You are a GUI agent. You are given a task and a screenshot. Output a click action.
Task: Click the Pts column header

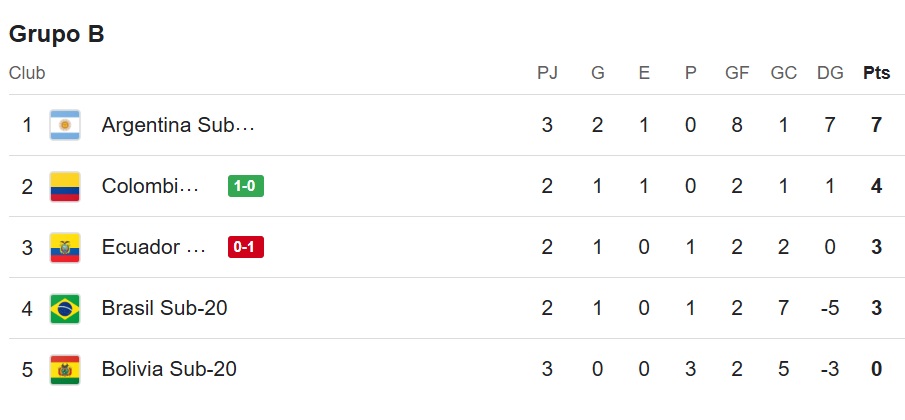tap(876, 73)
